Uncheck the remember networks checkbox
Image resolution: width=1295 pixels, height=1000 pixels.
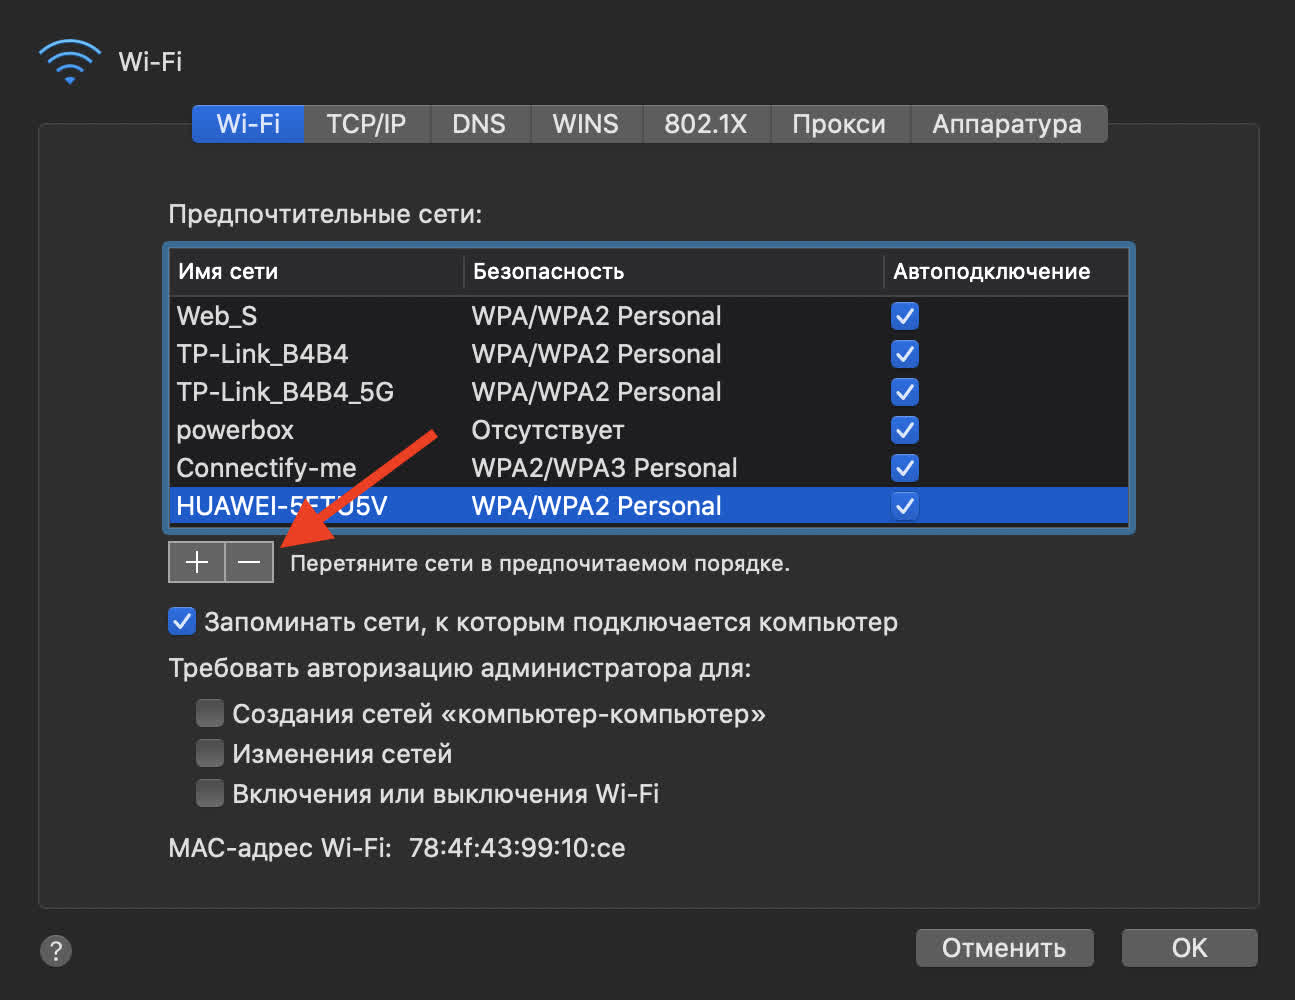pos(182,622)
